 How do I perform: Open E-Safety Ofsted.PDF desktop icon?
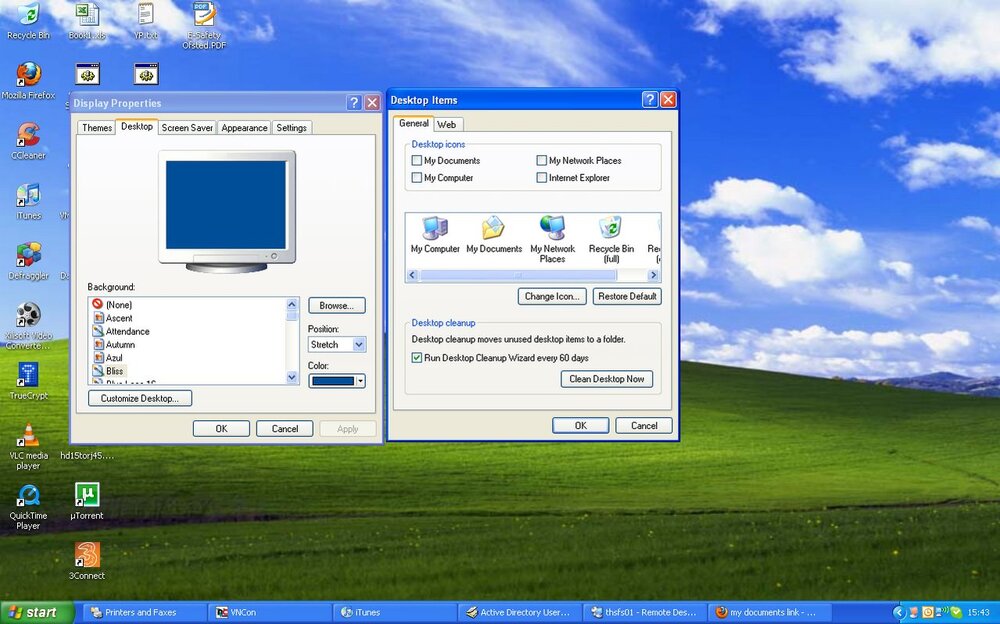tap(204, 26)
